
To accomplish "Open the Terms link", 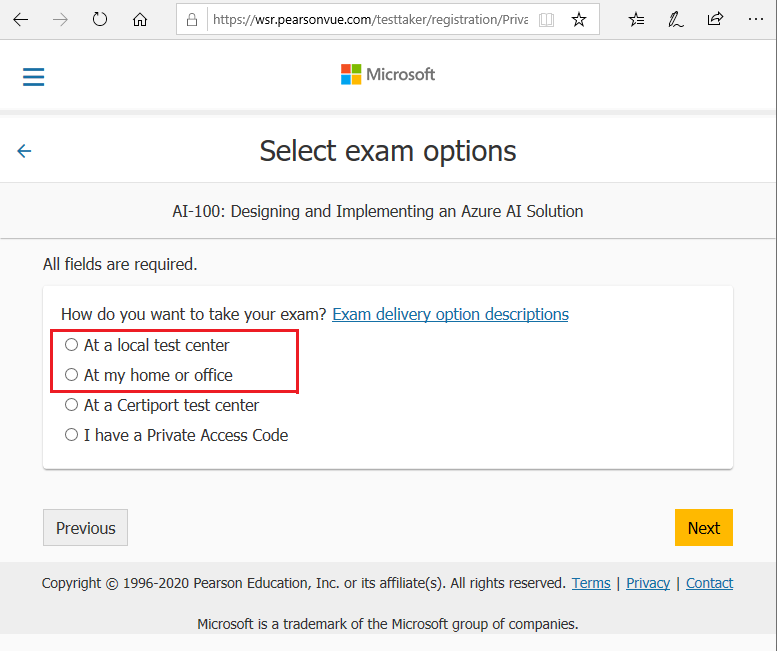I will (591, 583).
